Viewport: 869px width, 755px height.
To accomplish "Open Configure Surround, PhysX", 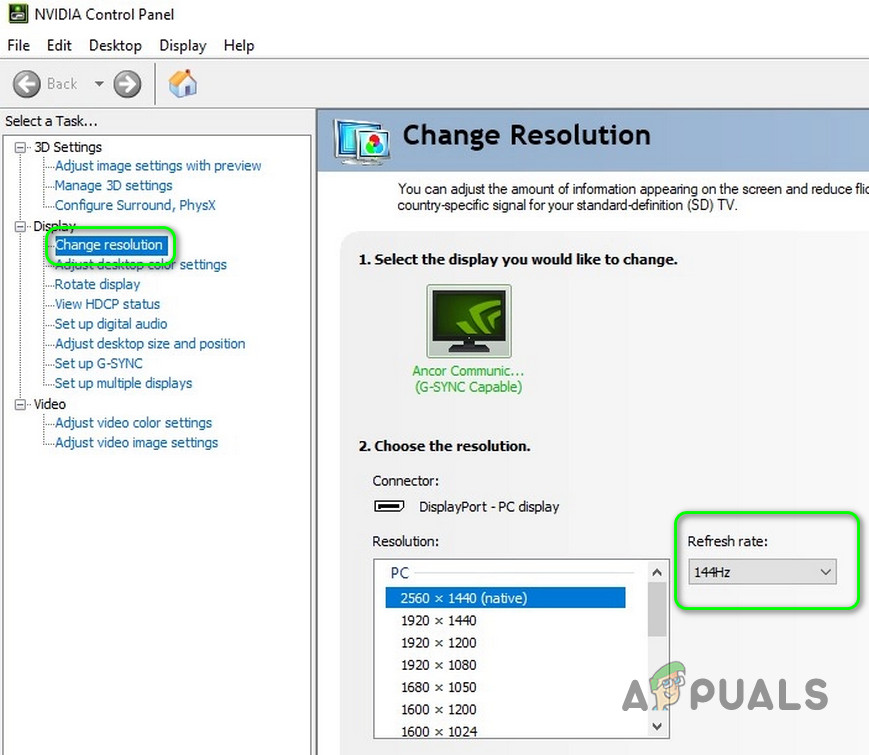I will (135, 205).
